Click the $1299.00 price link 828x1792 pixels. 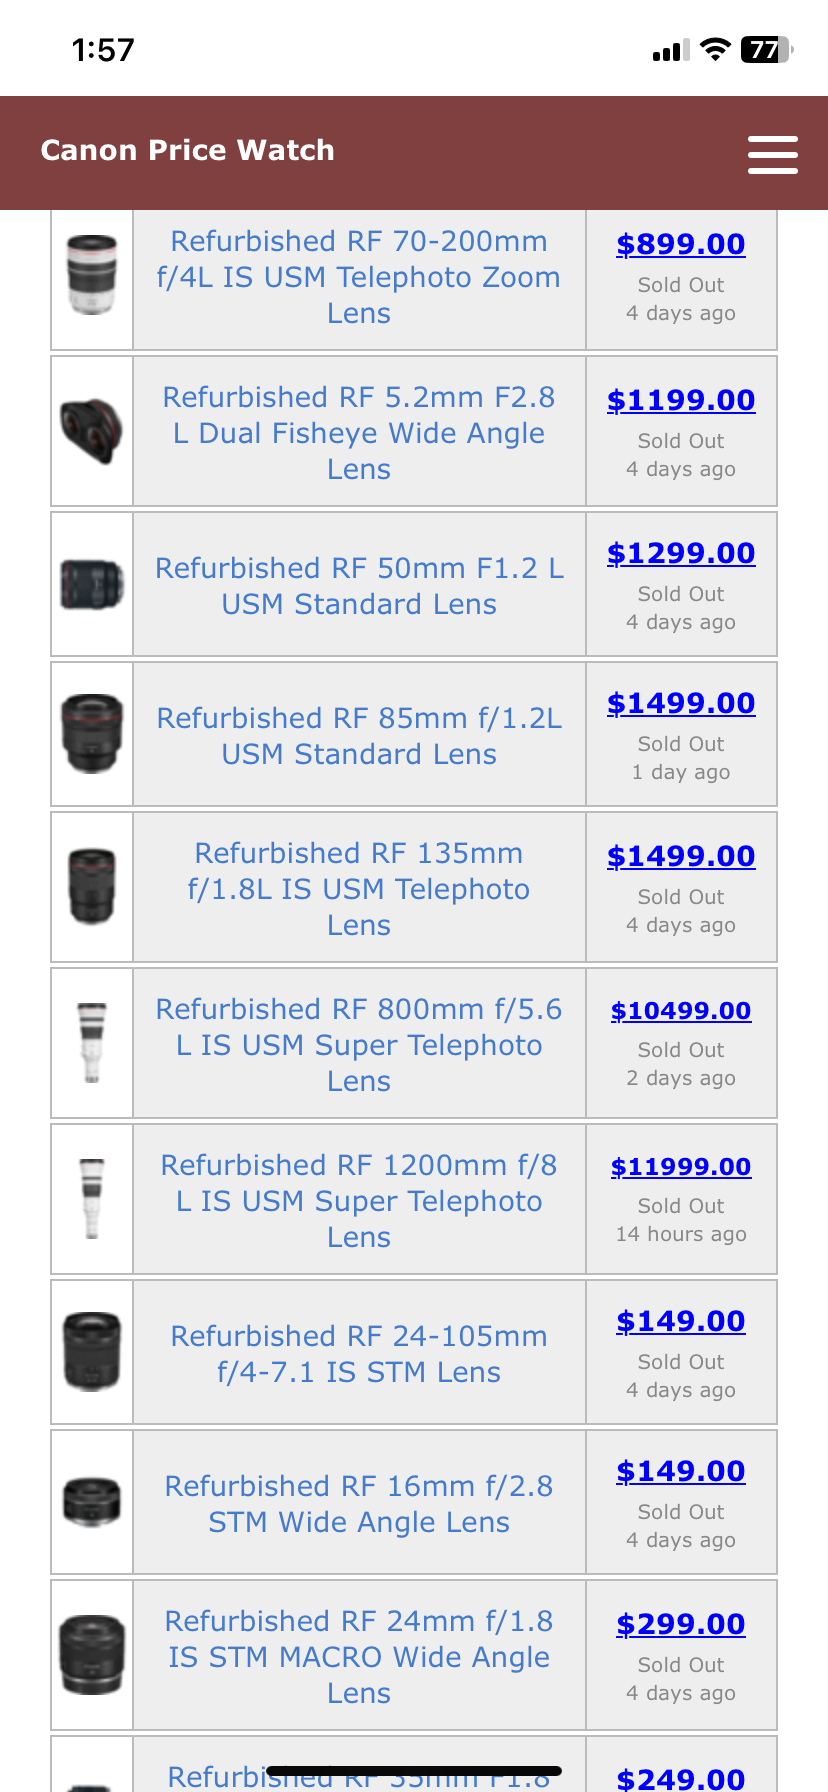pos(681,553)
